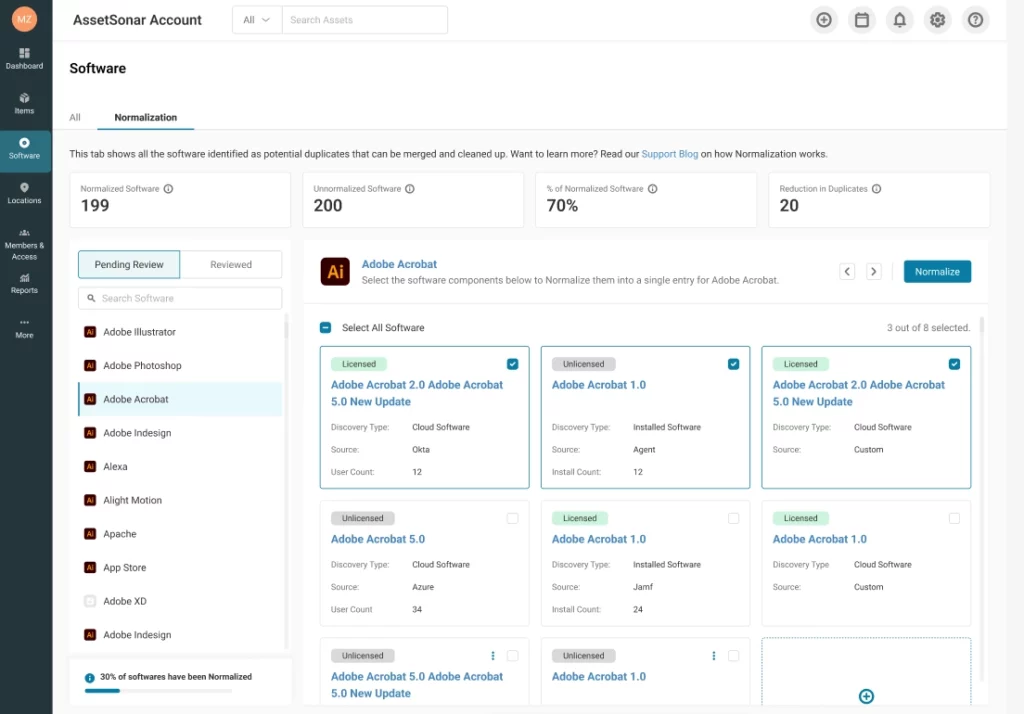Go to Items in sidebar
The height and width of the screenshot is (714, 1024).
(25, 103)
